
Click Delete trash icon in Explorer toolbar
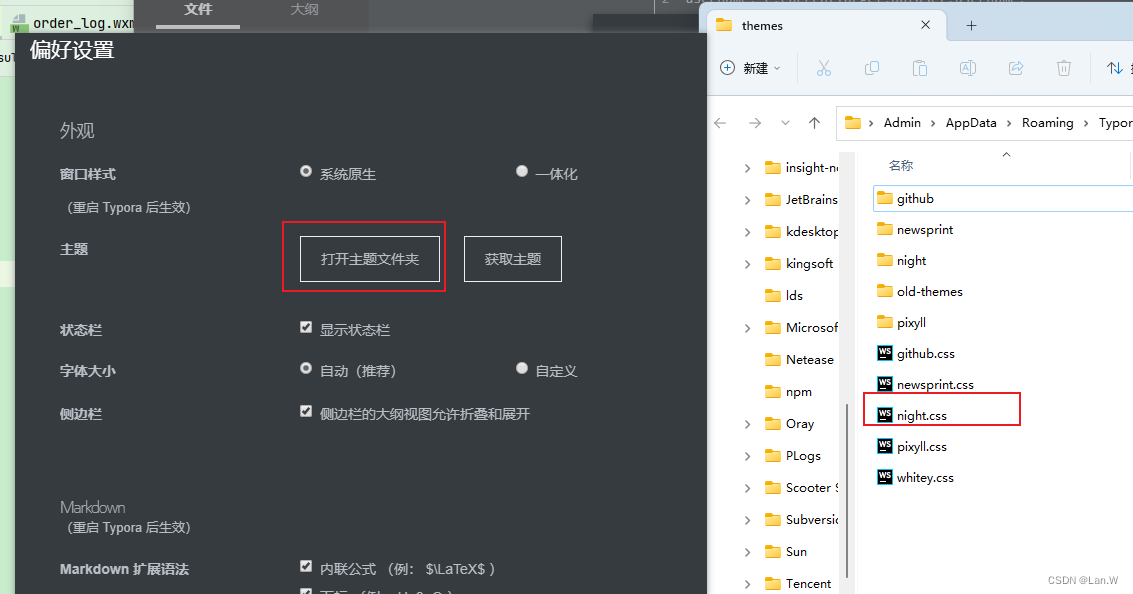click(1064, 68)
